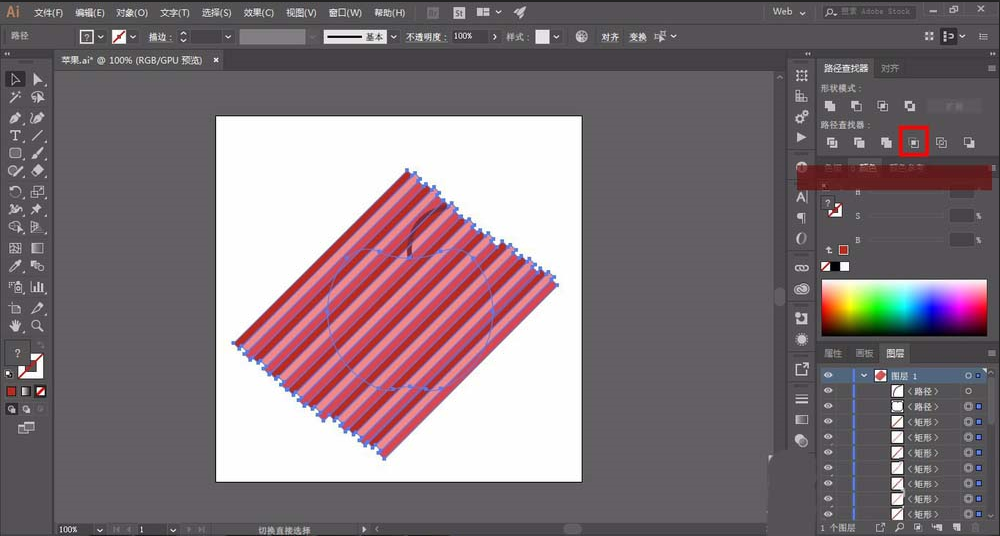Select the Selection tool arrow
This screenshot has height=536, width=1000.
click(15, 79)
